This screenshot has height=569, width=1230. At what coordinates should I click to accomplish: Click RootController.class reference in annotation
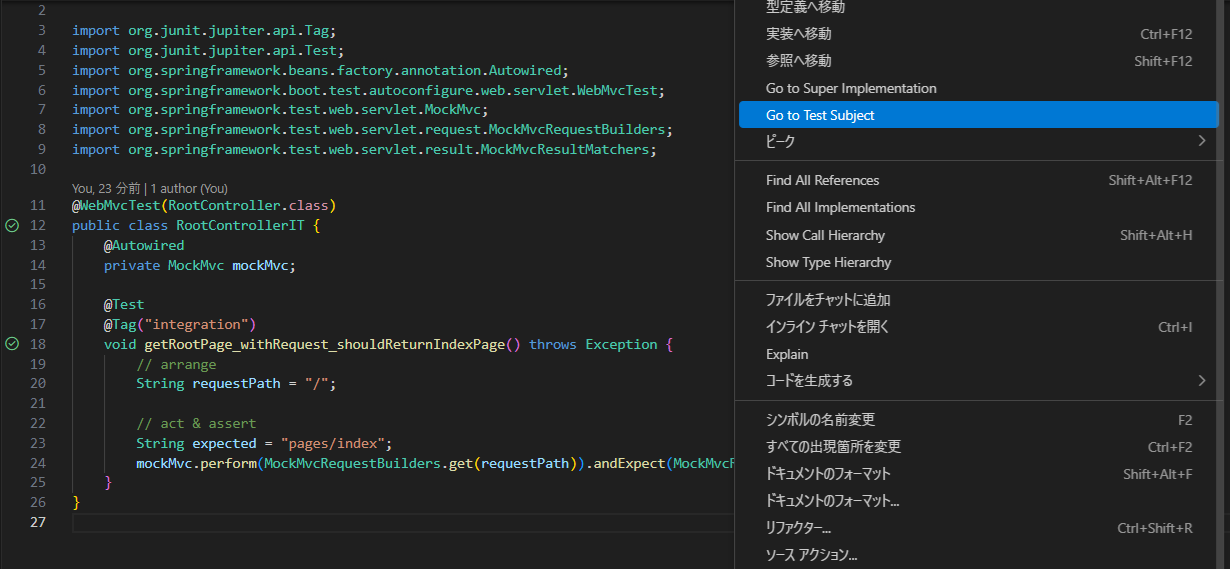click(x=249, y=206)
